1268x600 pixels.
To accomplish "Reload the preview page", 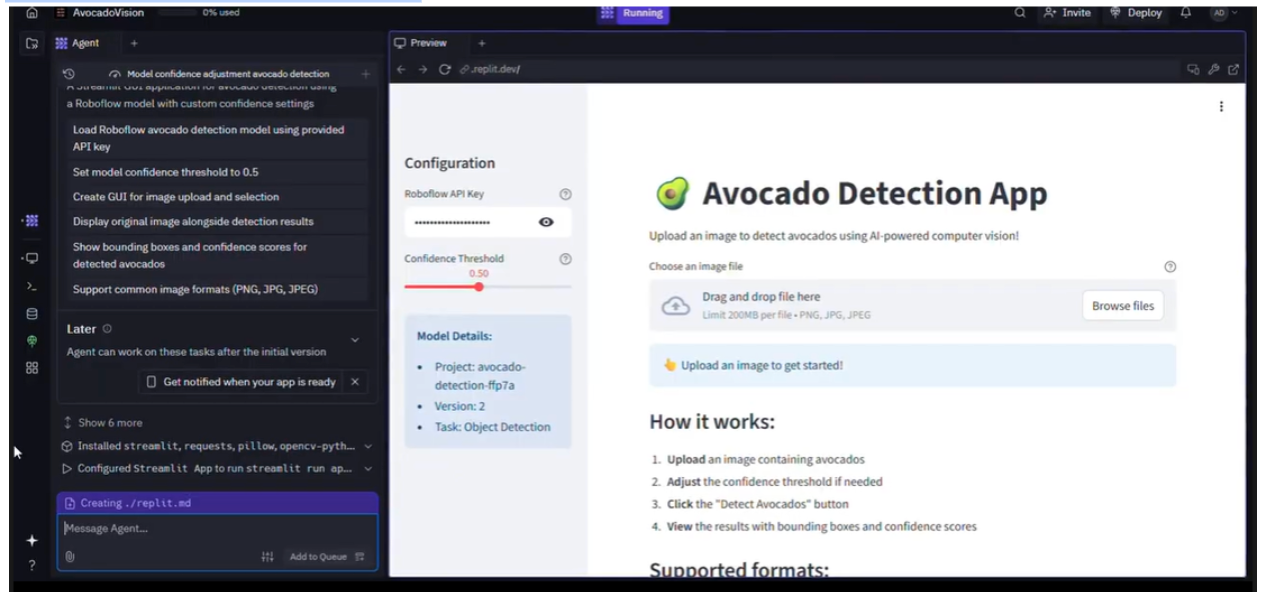I will pos(445,69).
